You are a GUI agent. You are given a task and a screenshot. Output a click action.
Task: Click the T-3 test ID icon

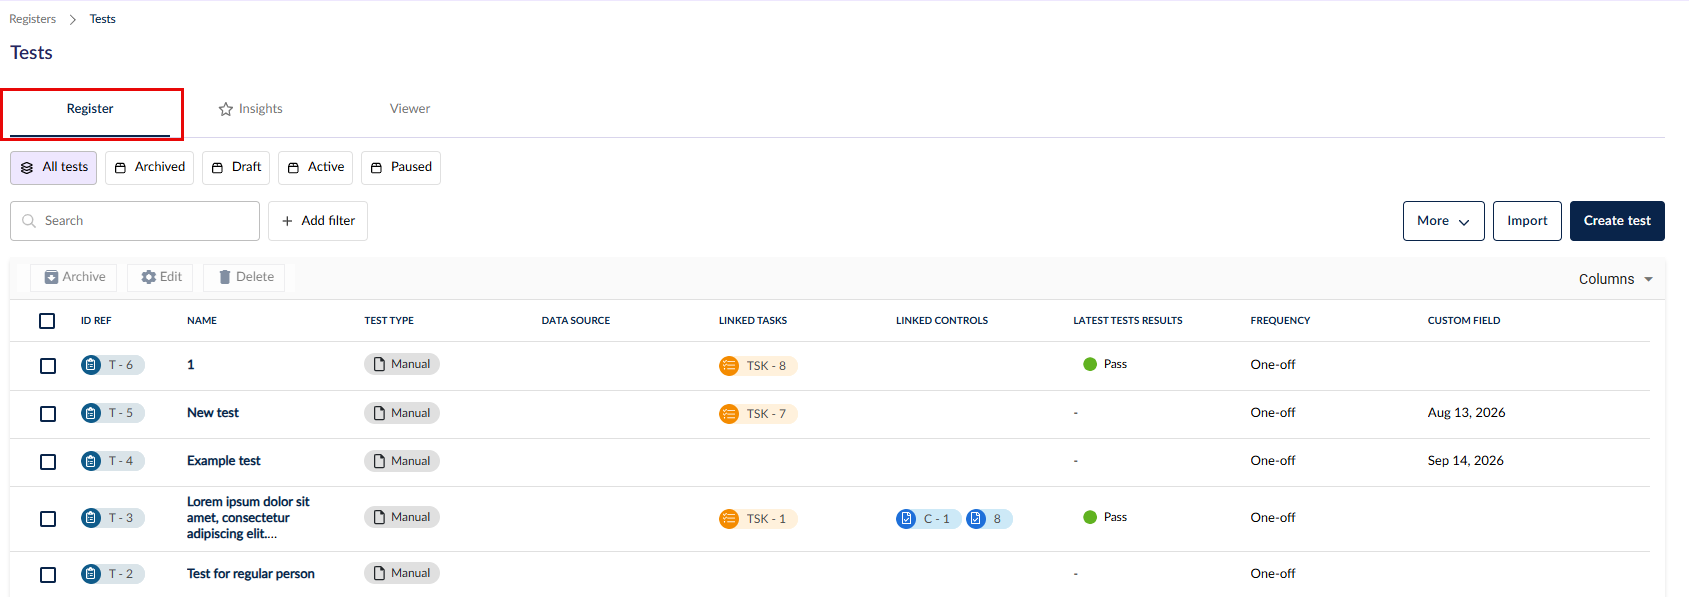[91, 518]
